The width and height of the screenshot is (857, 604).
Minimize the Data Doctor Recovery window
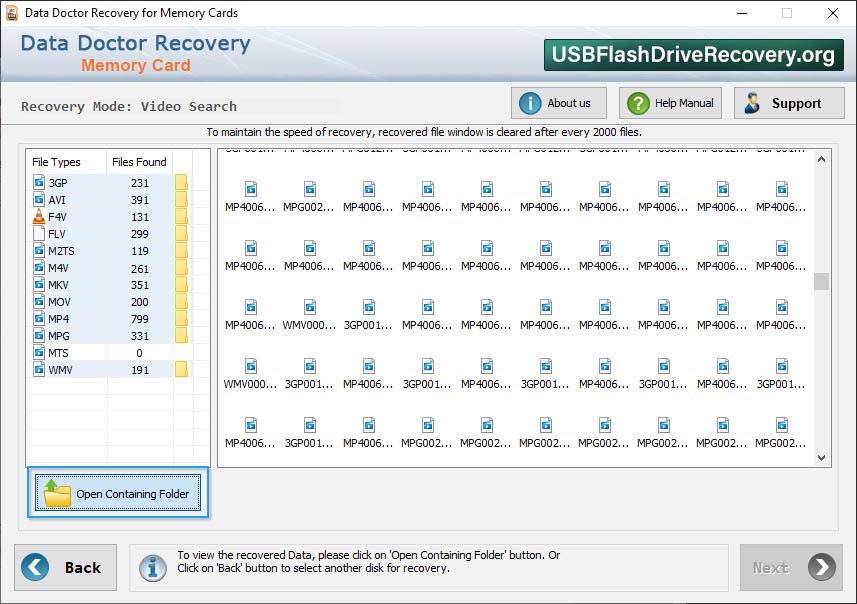click(742, 13)
